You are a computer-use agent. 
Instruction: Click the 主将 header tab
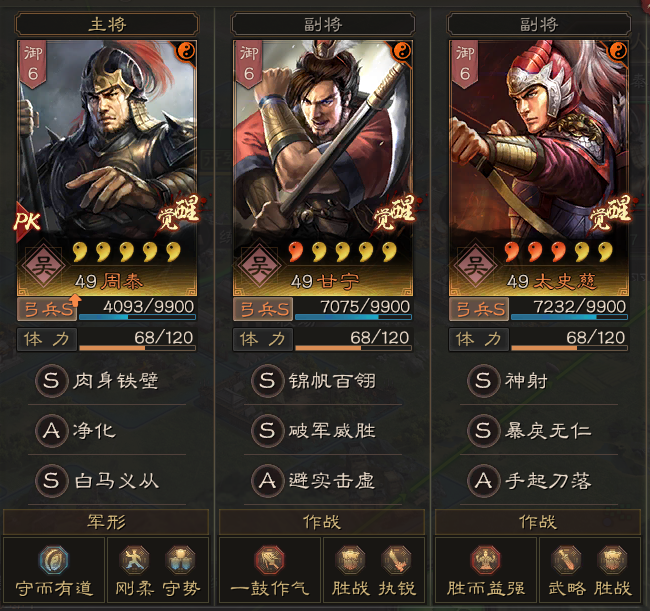(x=107, y=24)
